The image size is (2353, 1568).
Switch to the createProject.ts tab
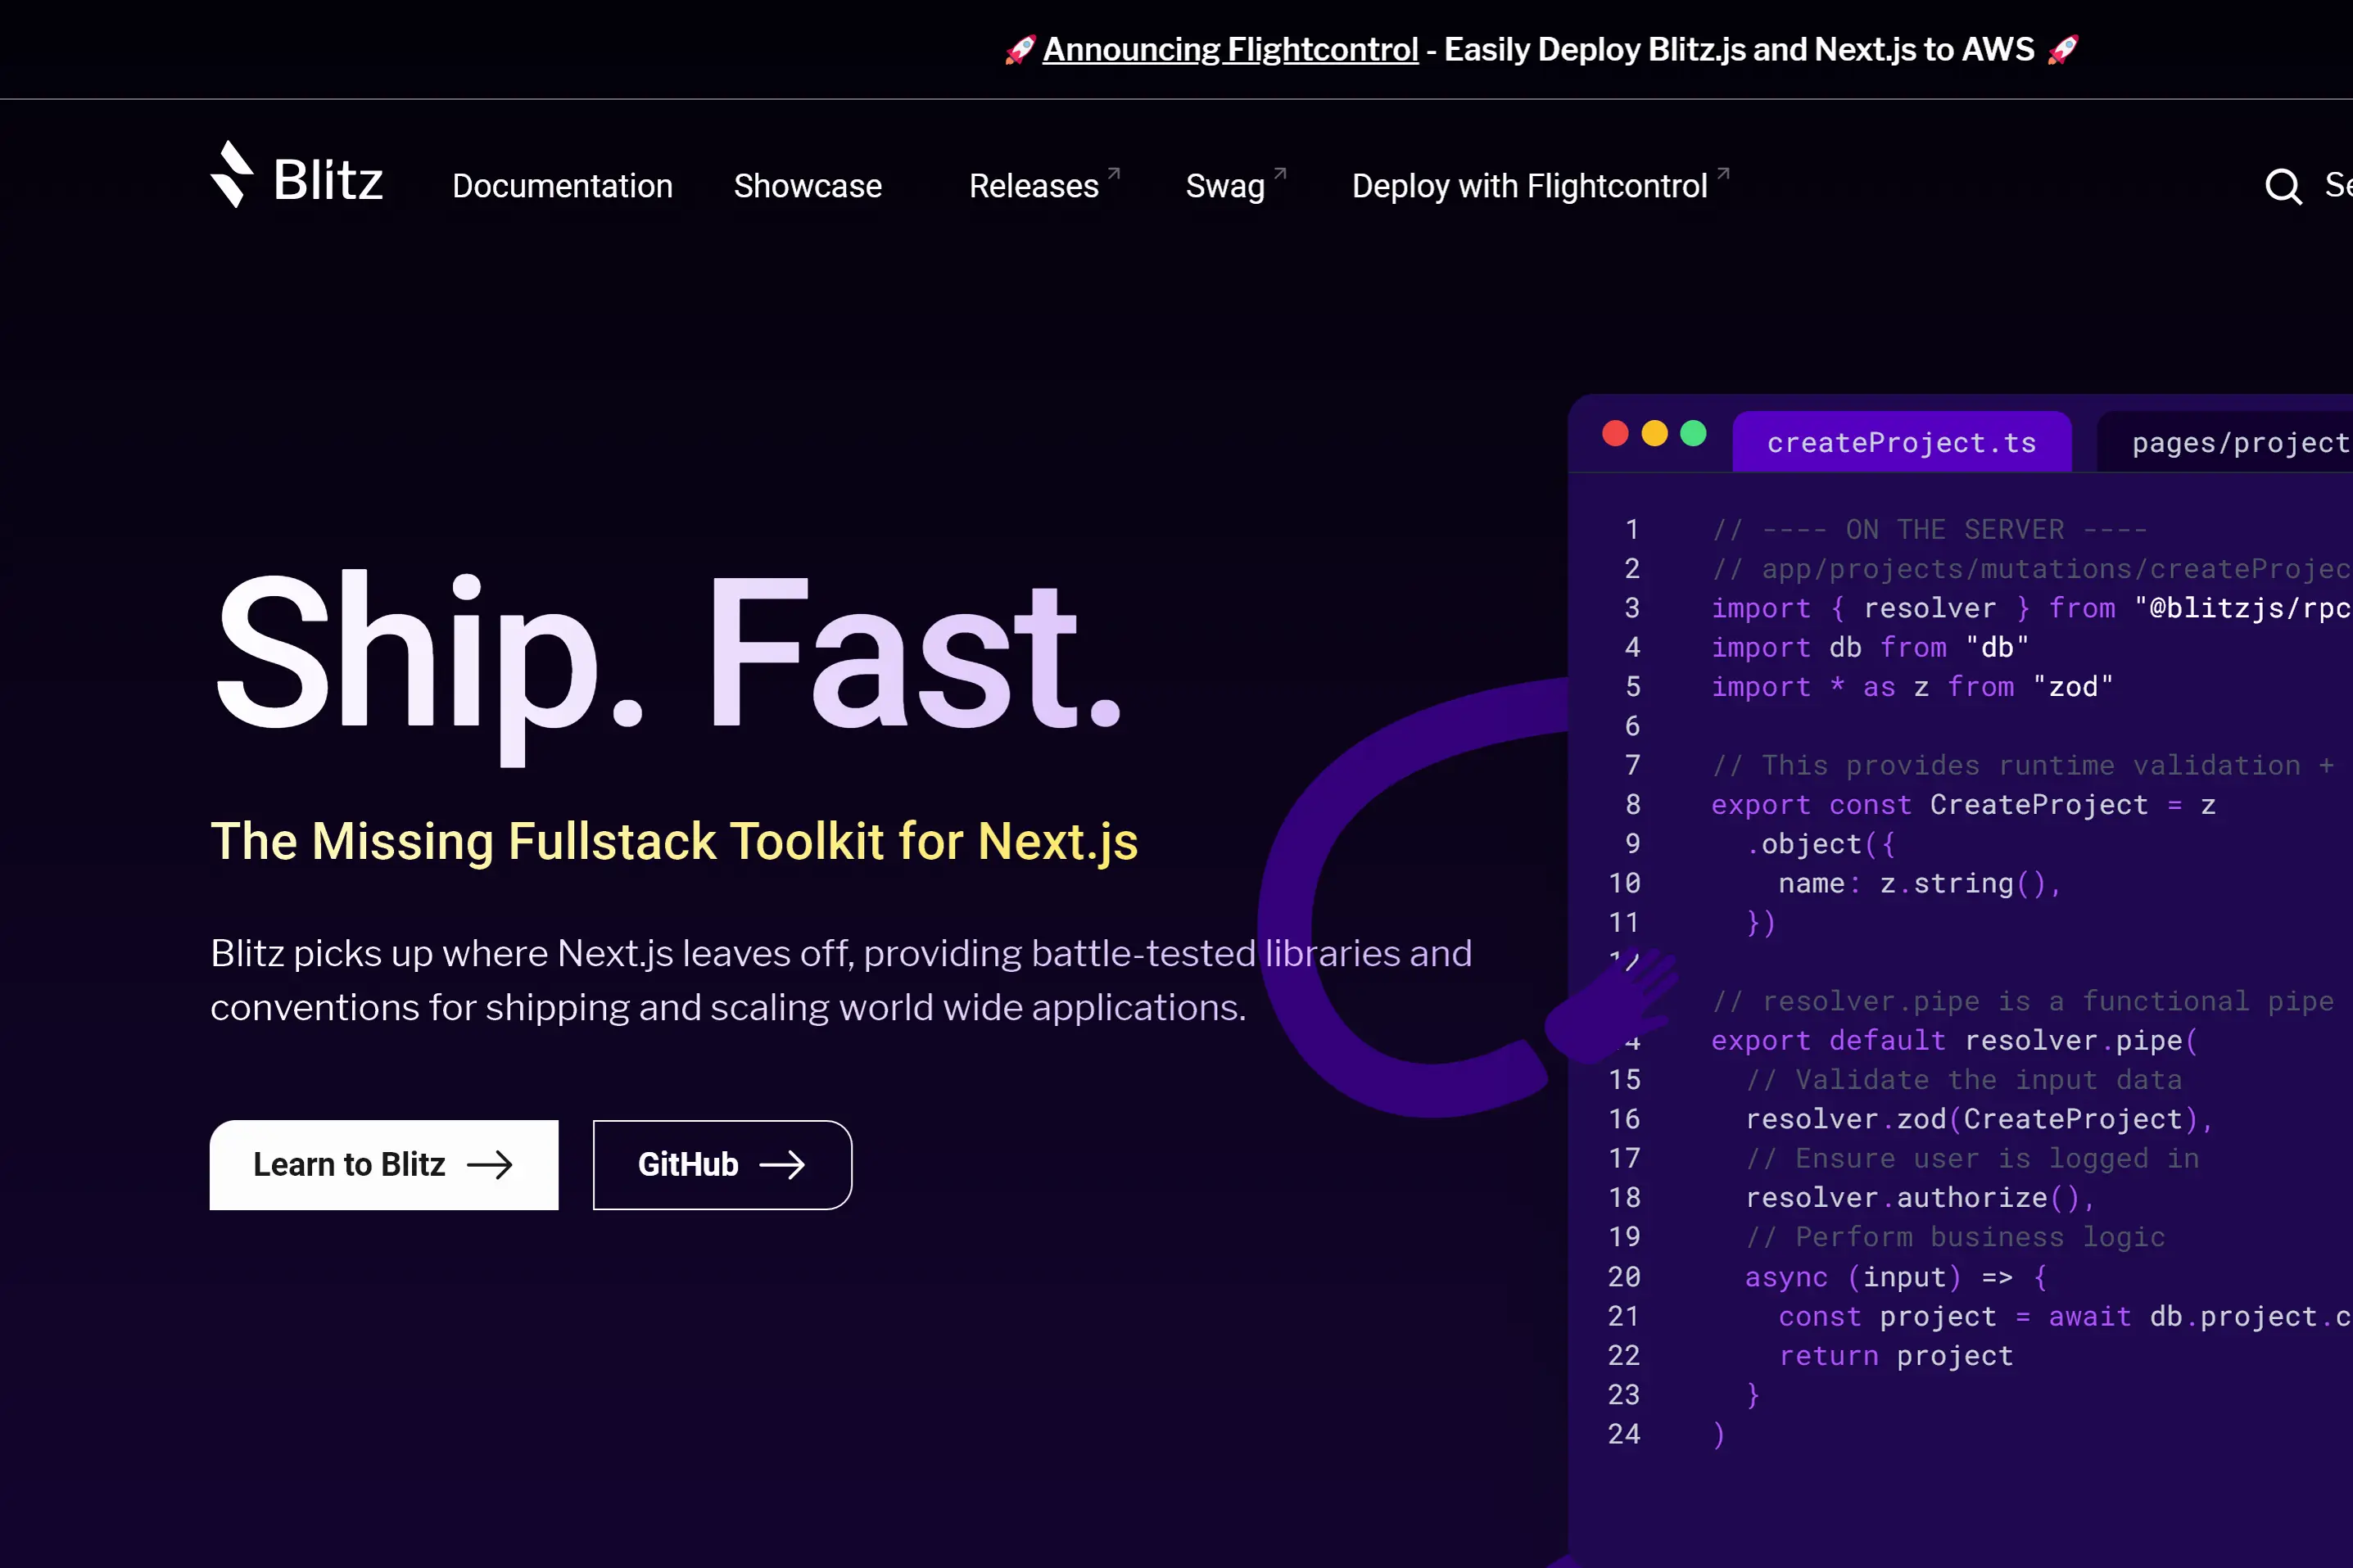click(1901, 443)
